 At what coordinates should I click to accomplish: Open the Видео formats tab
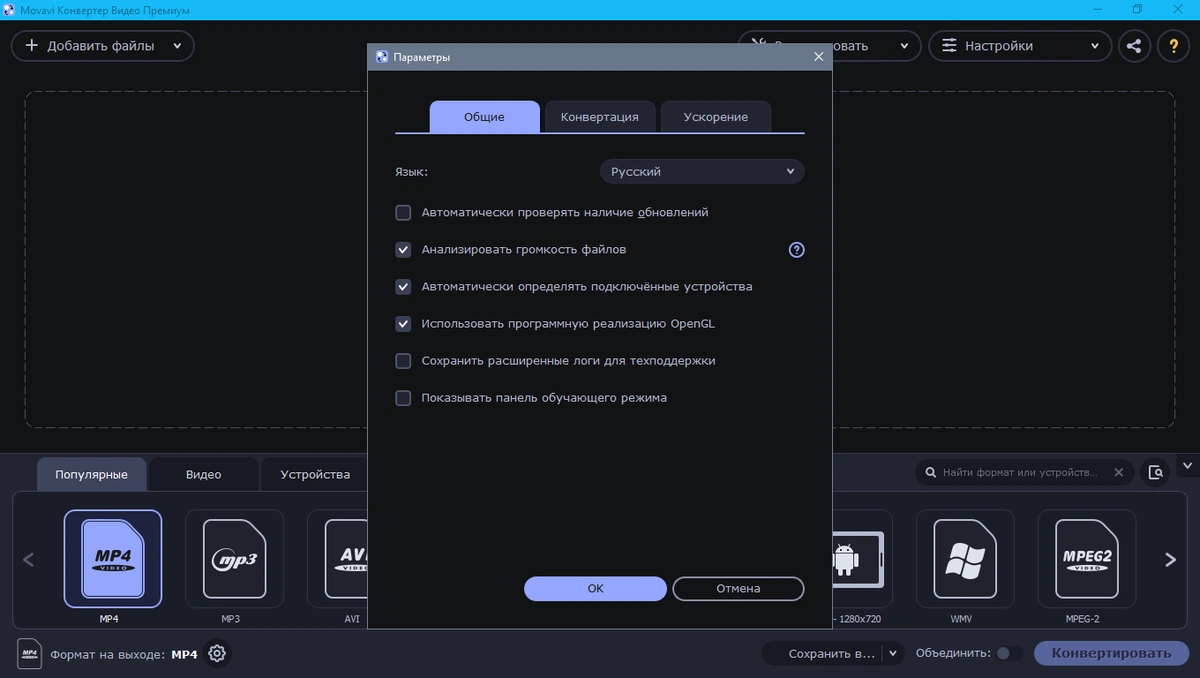tap(203, 474)
